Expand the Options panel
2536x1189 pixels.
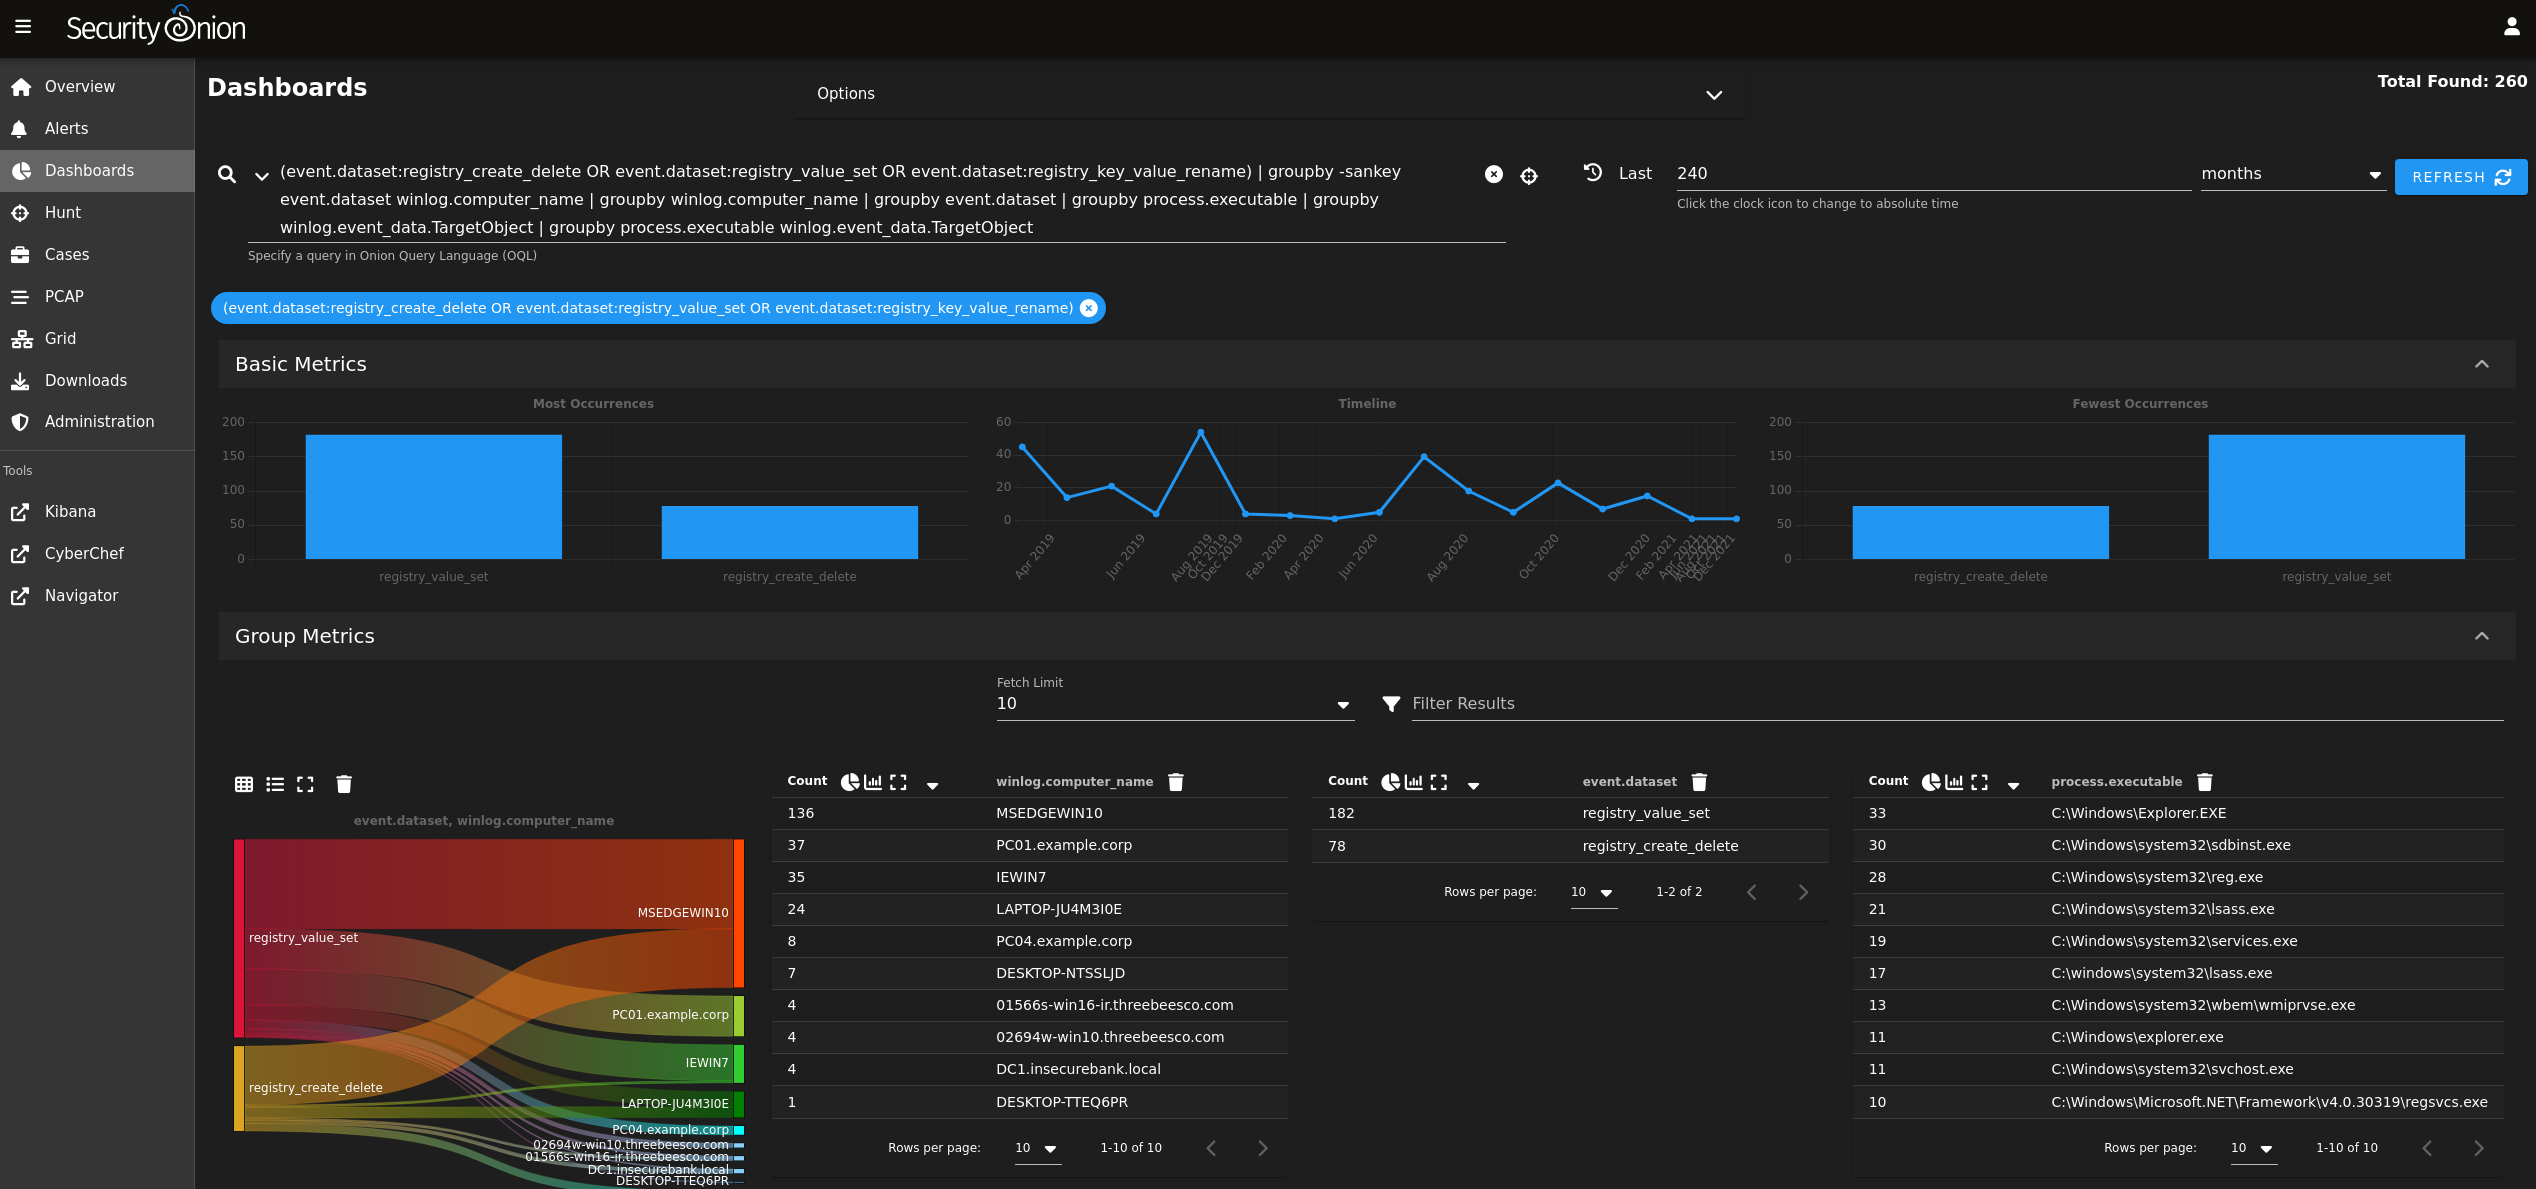pyautogui.click(x=1713, y=95)
